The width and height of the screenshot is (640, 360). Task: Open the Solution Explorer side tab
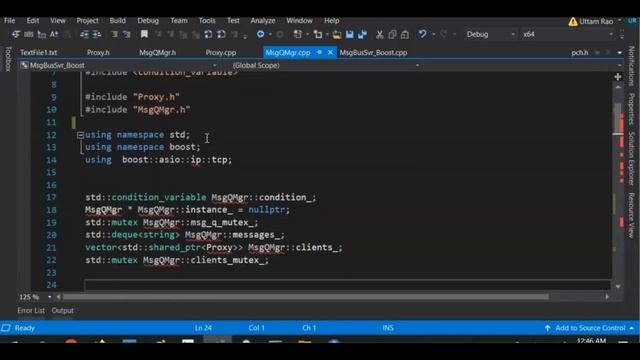pos(631,158)
